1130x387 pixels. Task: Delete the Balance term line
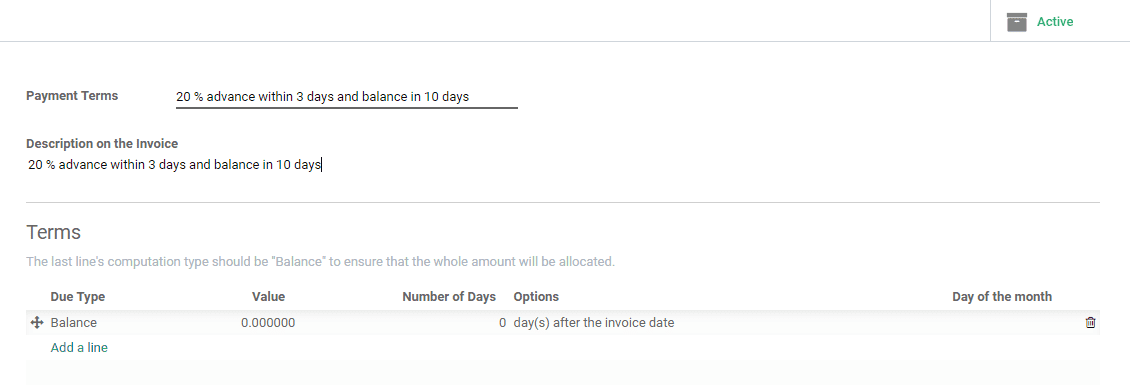coord(1090,323)
